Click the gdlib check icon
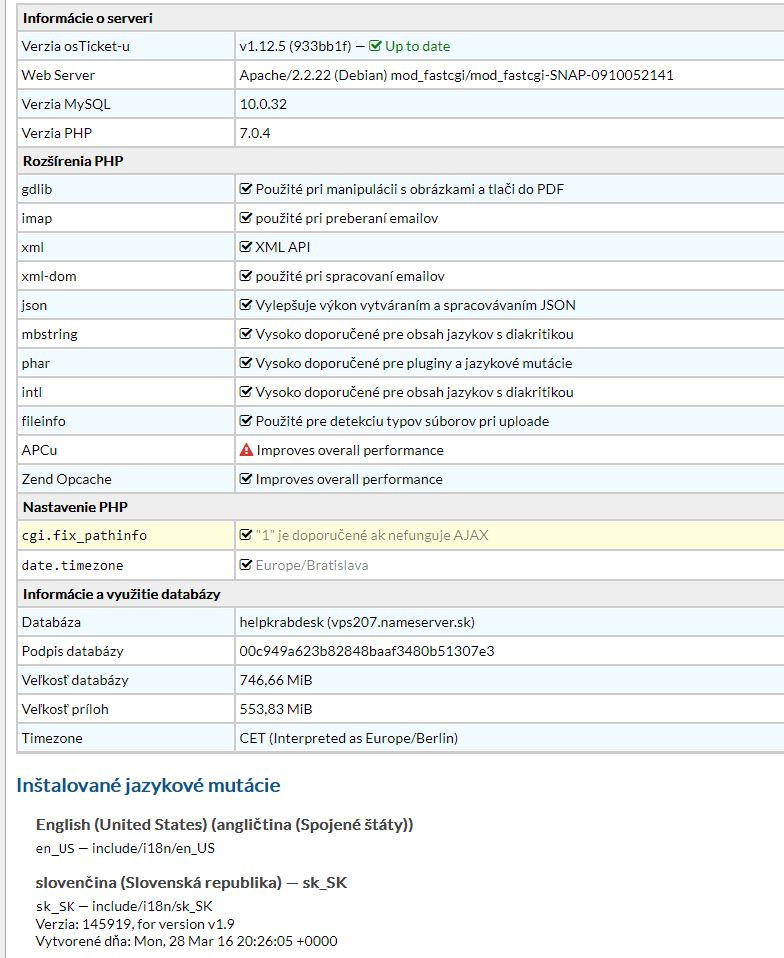Screen dimensions: 784x958 point(246,189)
